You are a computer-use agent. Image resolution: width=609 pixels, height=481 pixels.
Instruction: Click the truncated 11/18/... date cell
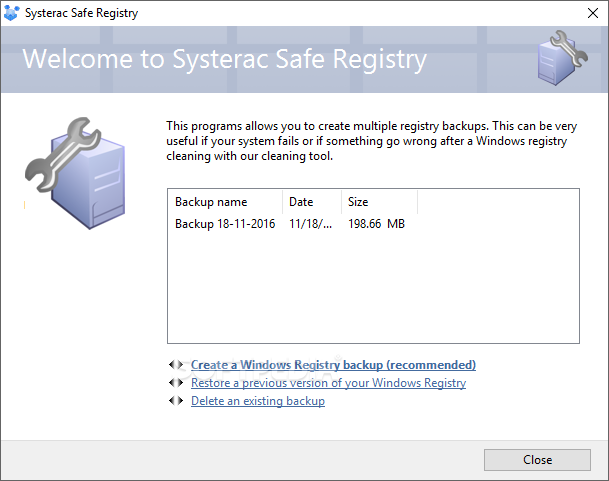(310, 224)
